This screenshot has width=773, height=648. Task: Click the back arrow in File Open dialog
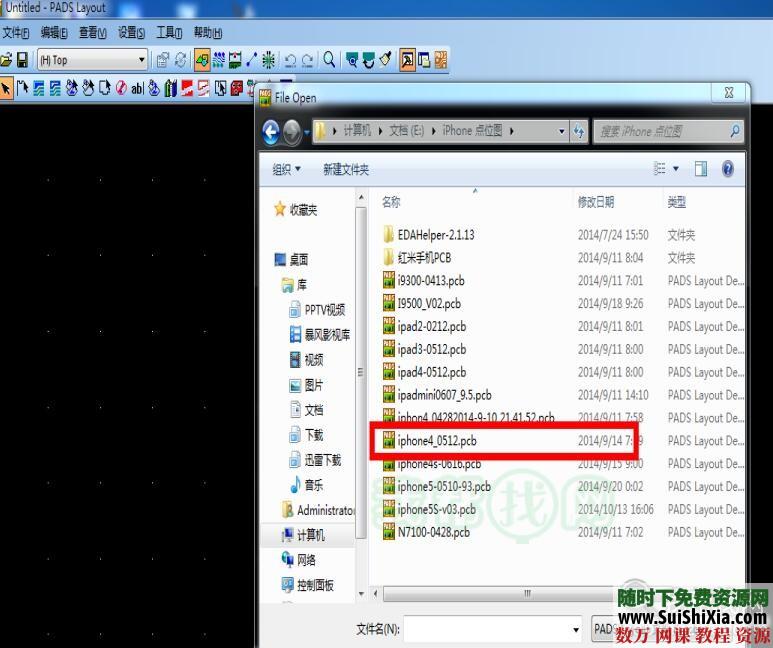[x=270, y=131]
